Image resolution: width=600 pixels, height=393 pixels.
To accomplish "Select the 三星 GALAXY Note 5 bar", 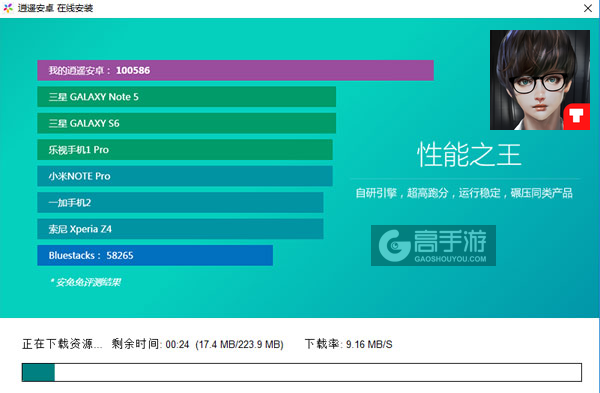I will (x=186, y=97).
